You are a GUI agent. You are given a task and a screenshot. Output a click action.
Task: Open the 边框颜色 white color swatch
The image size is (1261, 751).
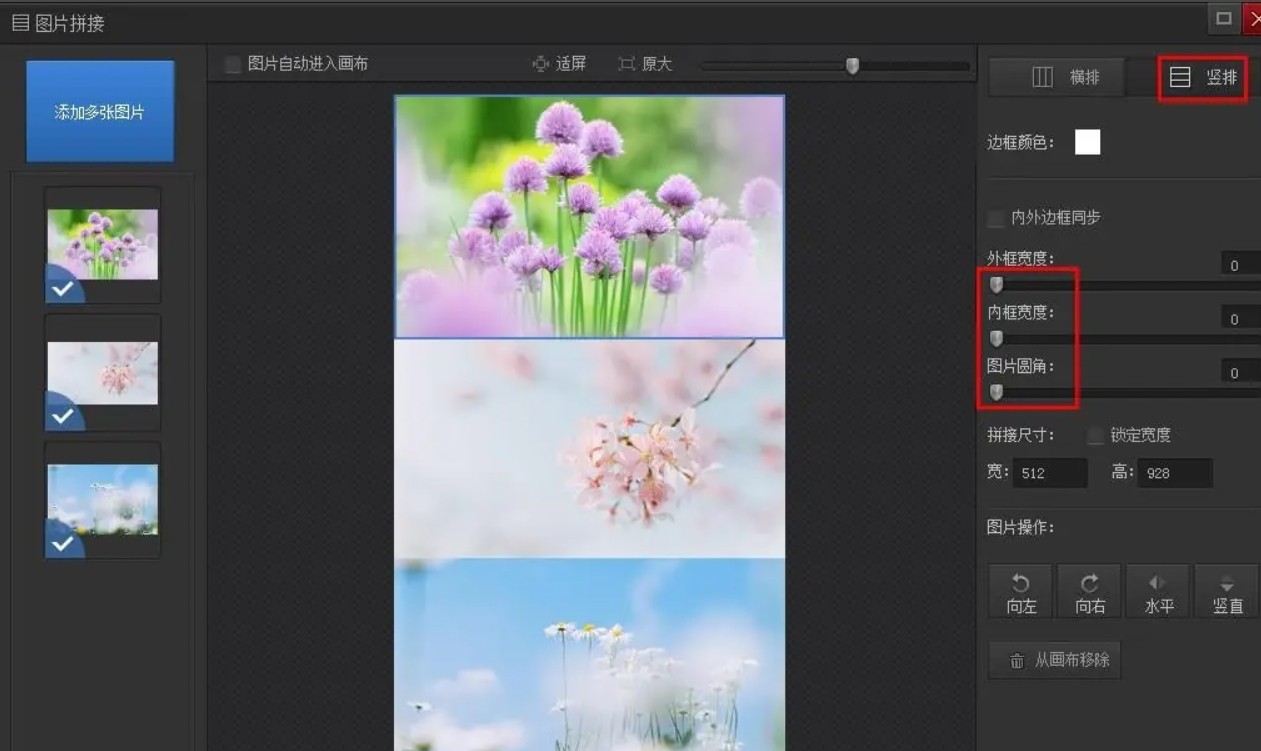point(1087,142)
